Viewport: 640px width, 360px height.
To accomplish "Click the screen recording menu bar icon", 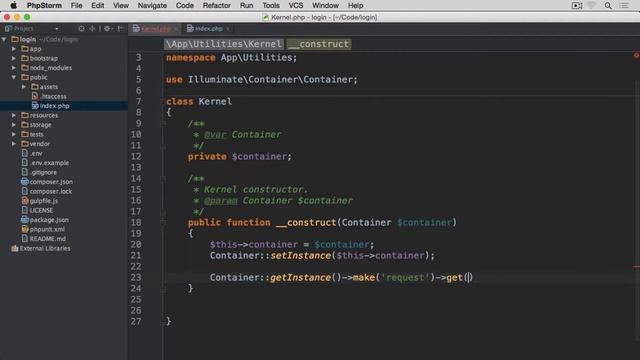I will point(577,5).
